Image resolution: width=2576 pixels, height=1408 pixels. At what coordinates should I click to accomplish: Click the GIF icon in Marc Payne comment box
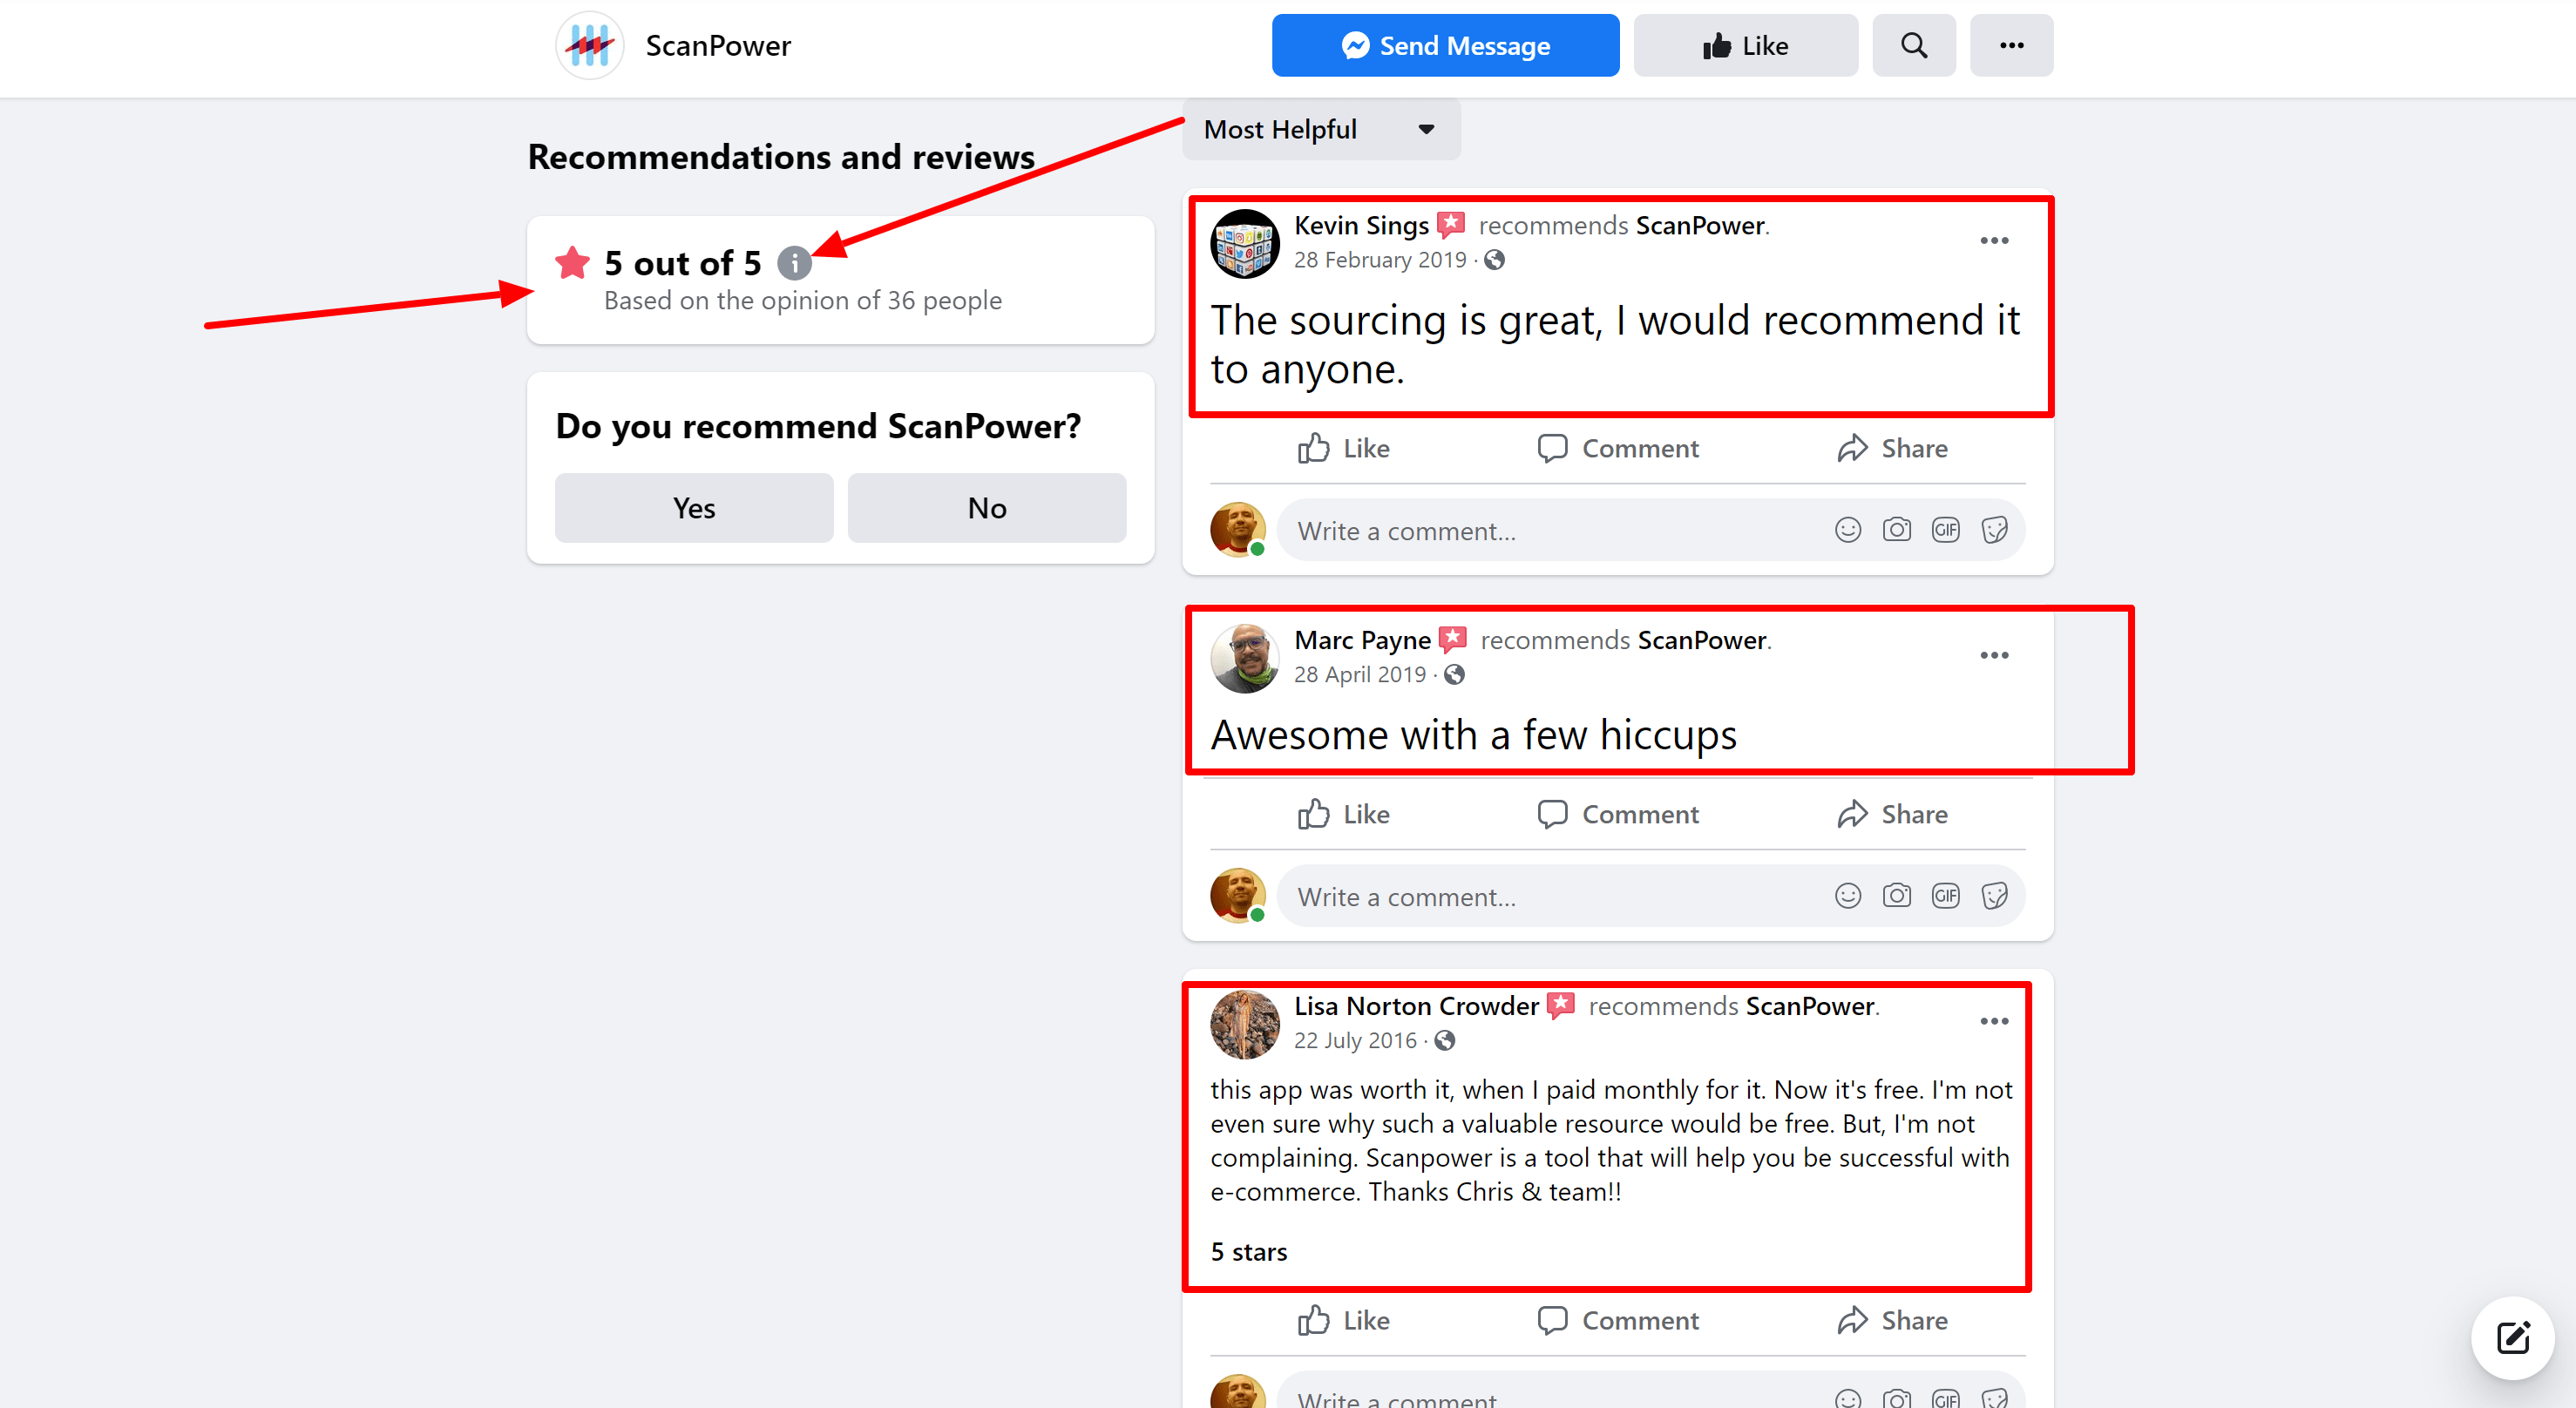pos(1947,897)
